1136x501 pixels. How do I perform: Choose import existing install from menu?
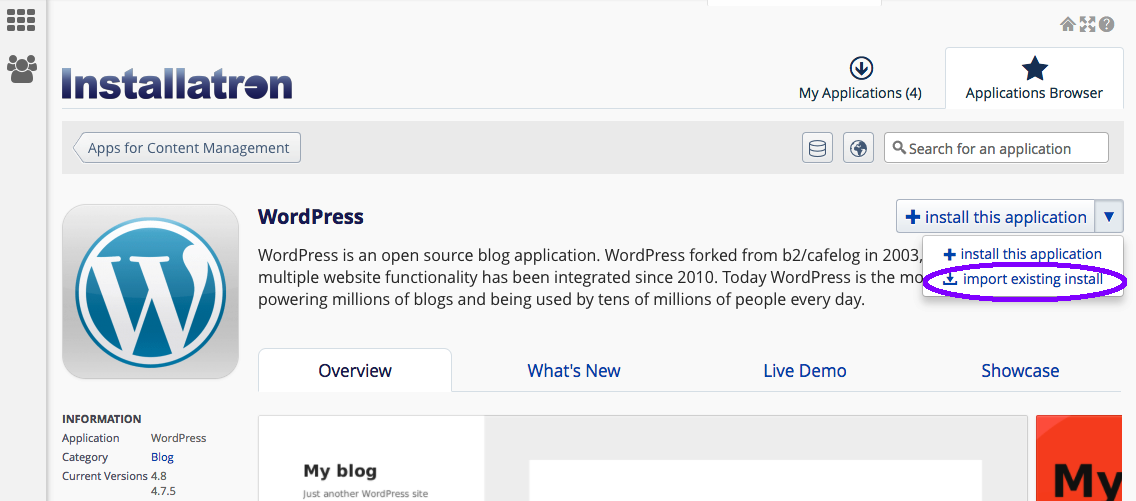[1023, 279]
